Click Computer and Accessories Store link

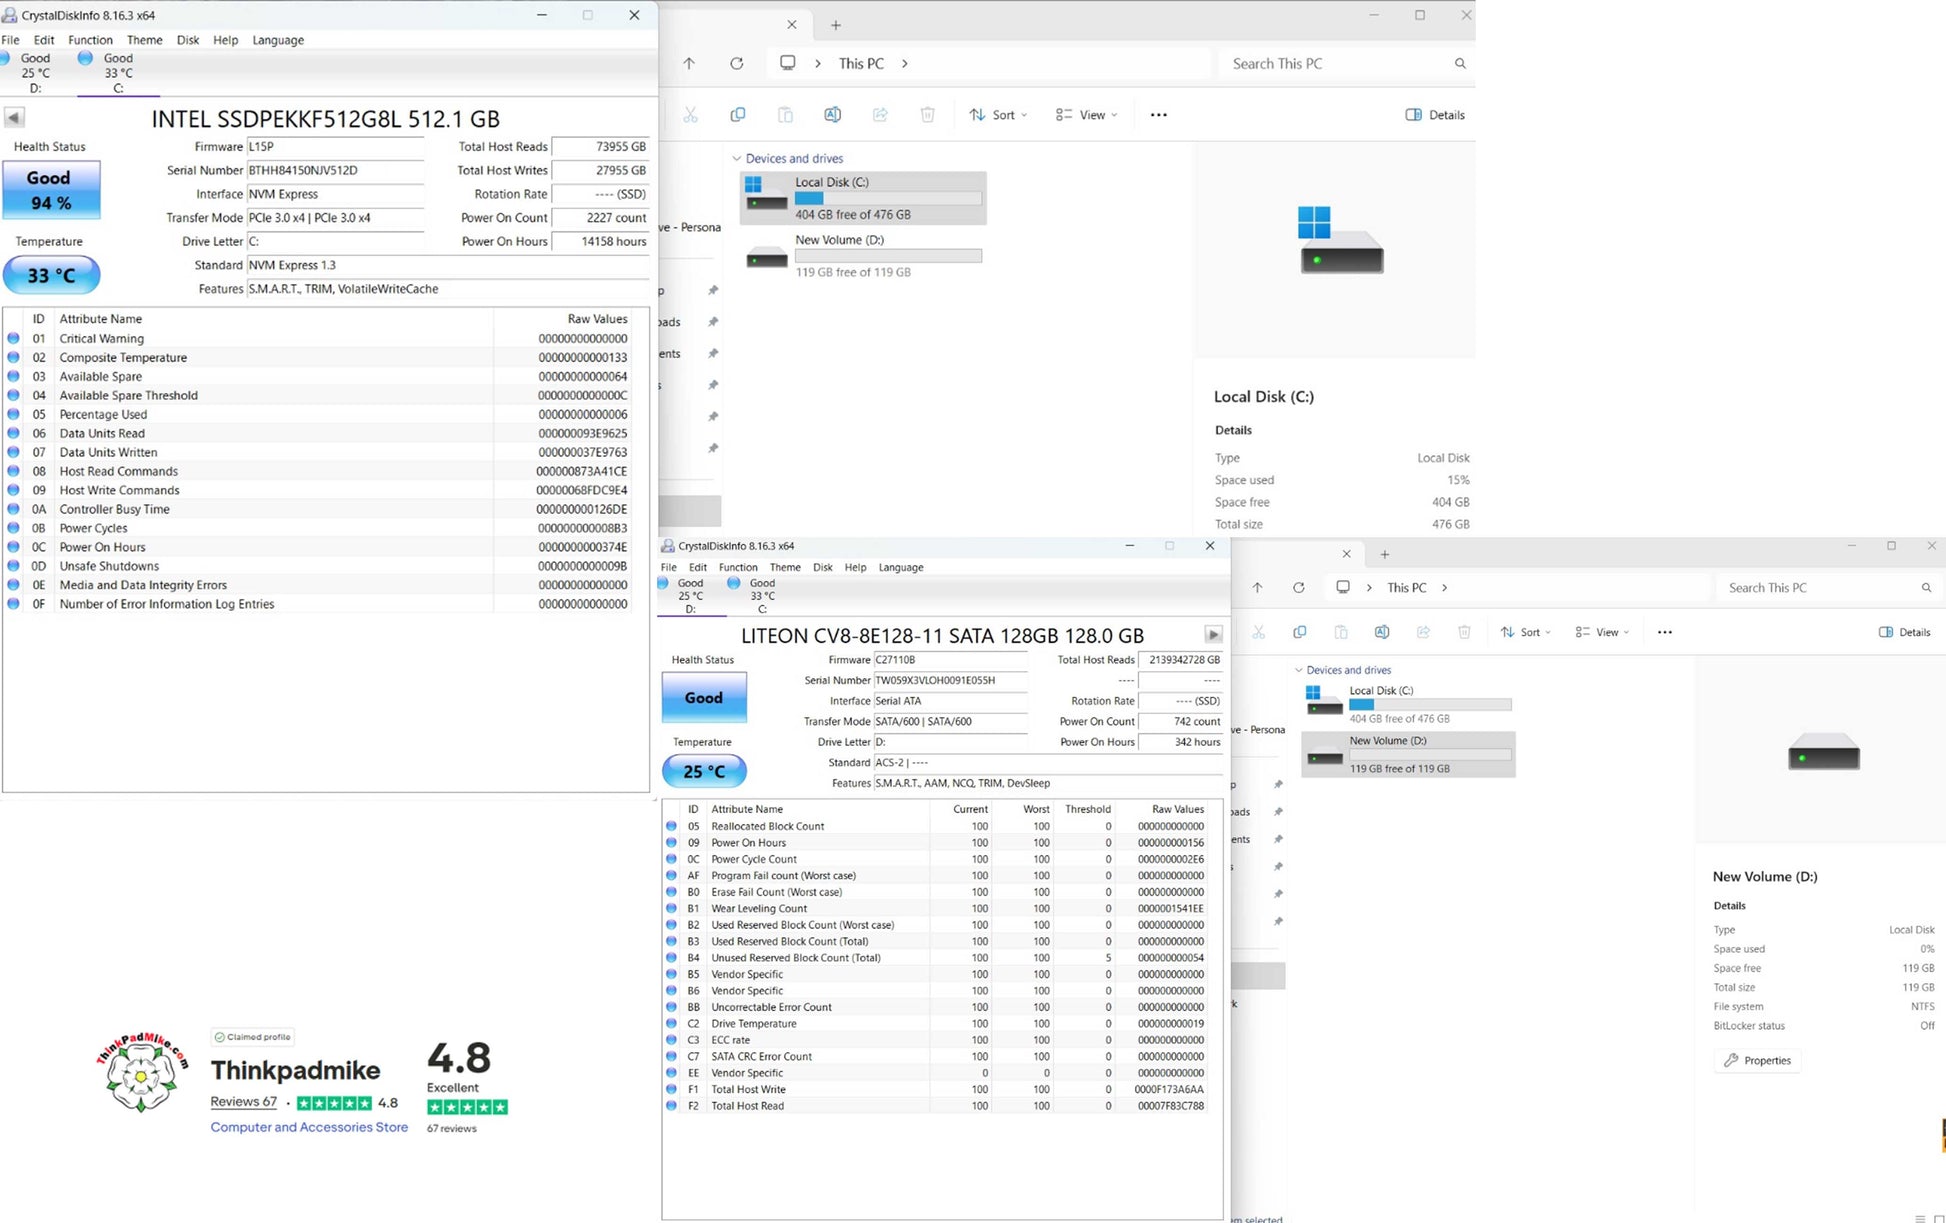pyautogui.click(x=309, y=1127)
